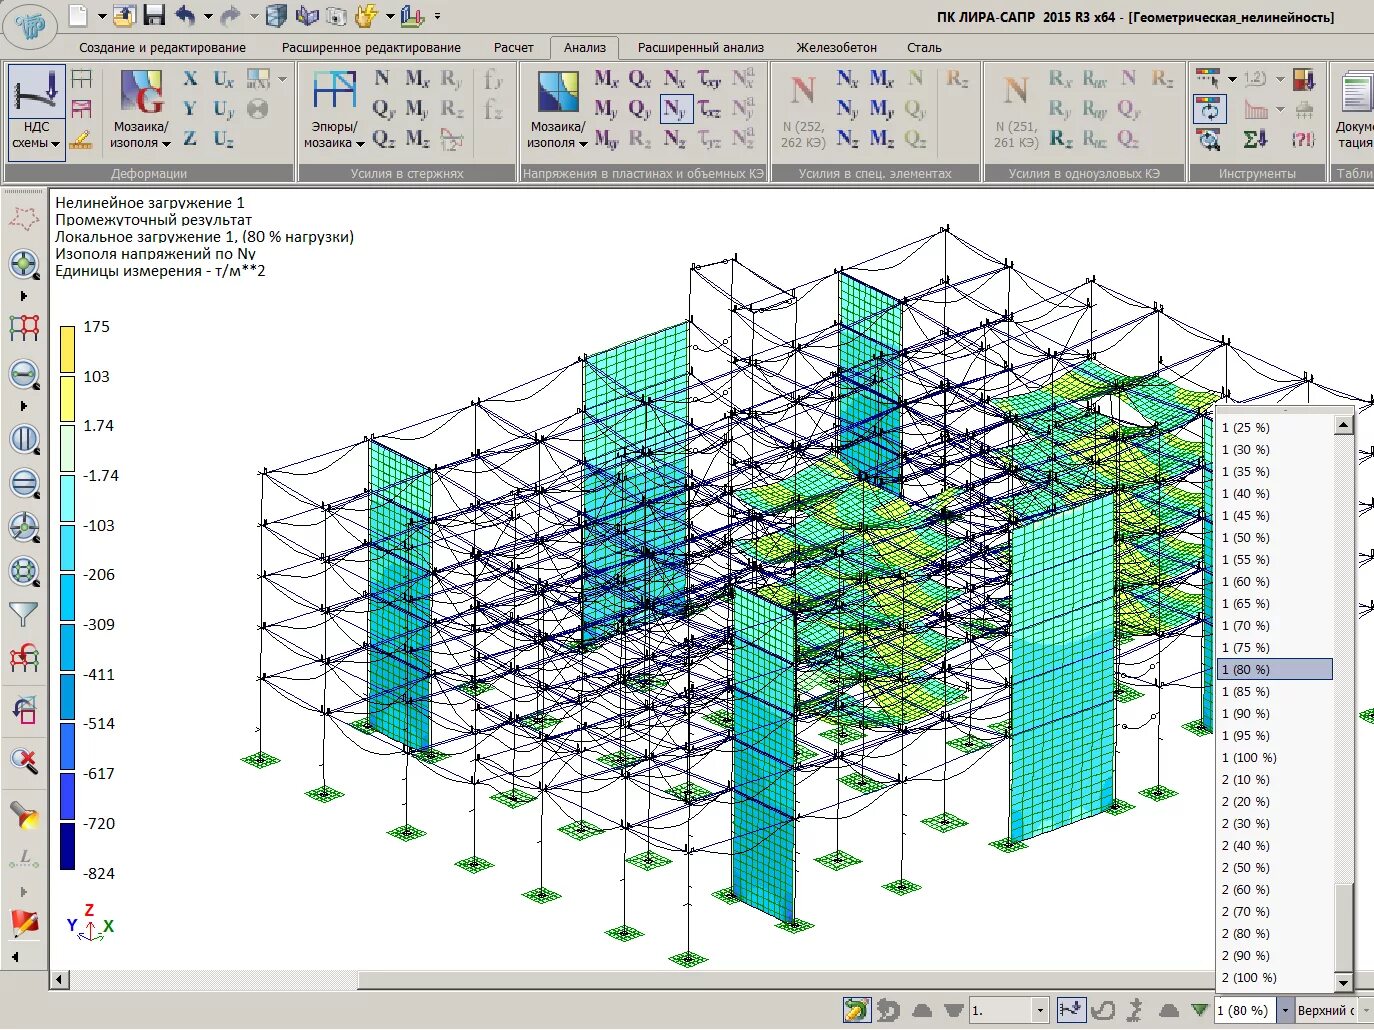This screenshot has width=1374, height=1030.
Task: Click Nx in Усилия в спец. элементах
Action: tap(847, 78)
